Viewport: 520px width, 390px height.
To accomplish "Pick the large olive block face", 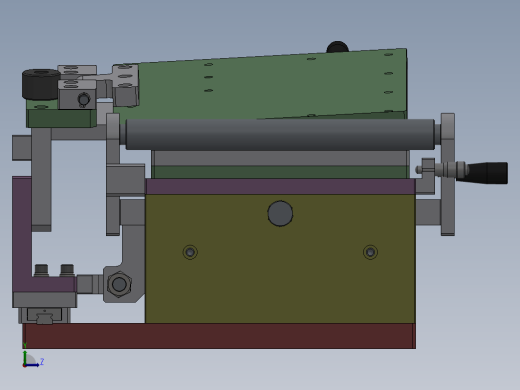I will pos(280,259).
